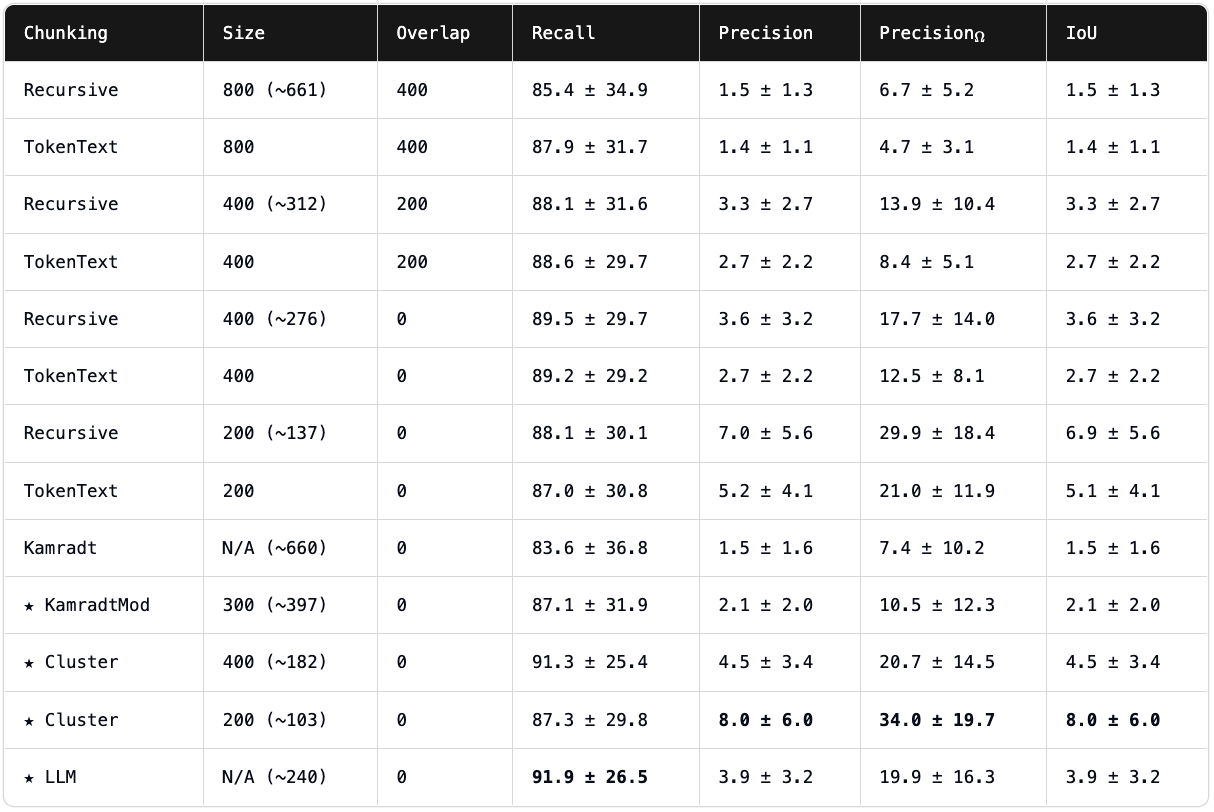1214x812 pixels.
Task: Select the 800 (~661) size cell
Action: [275, 90]
